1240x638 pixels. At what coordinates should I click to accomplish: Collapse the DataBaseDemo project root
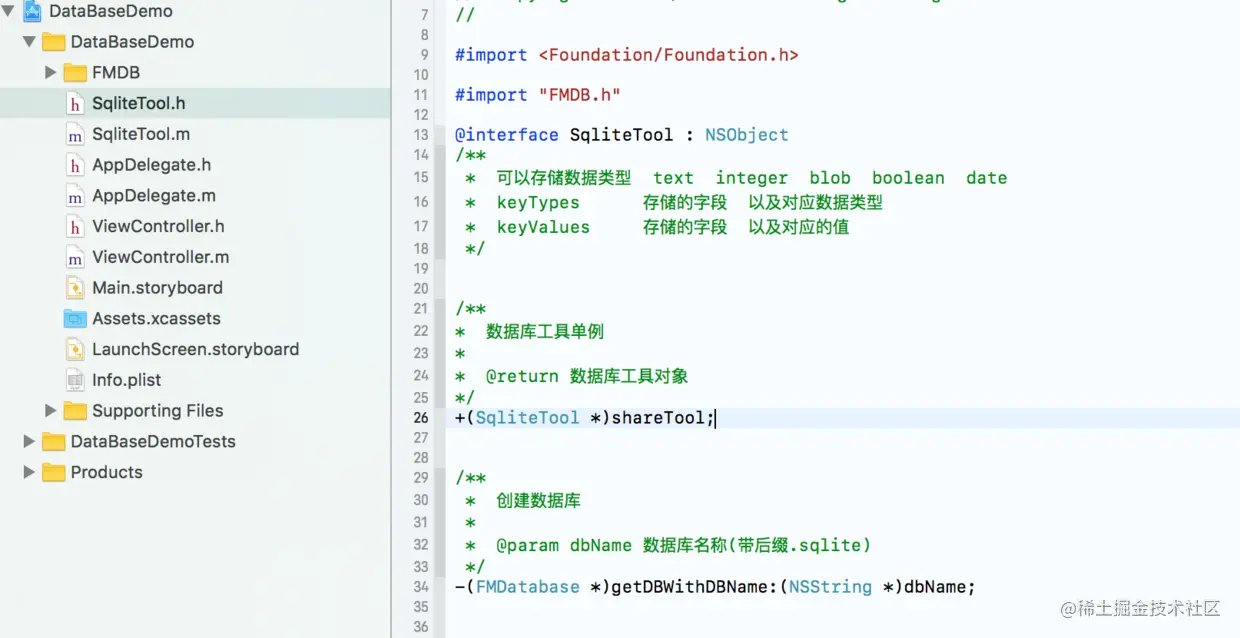click(x=8, y=11)
